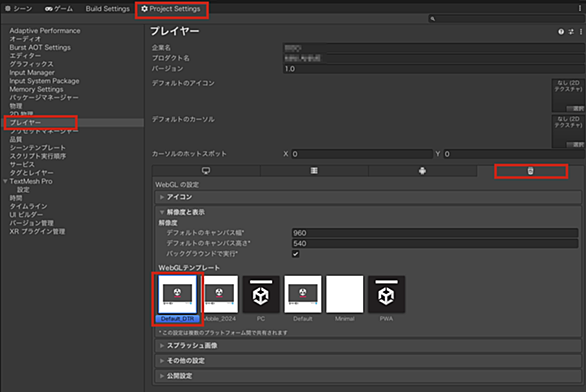Open Burst AOT Settings

pos(40,47)
